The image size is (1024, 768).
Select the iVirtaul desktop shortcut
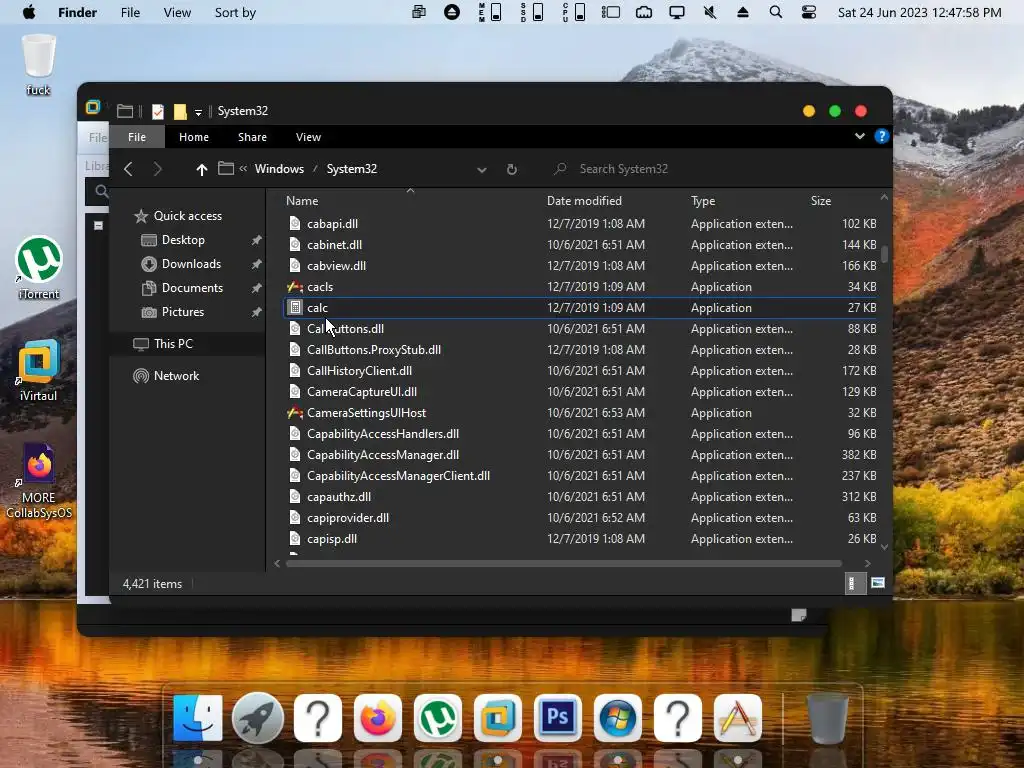[39, 370]
